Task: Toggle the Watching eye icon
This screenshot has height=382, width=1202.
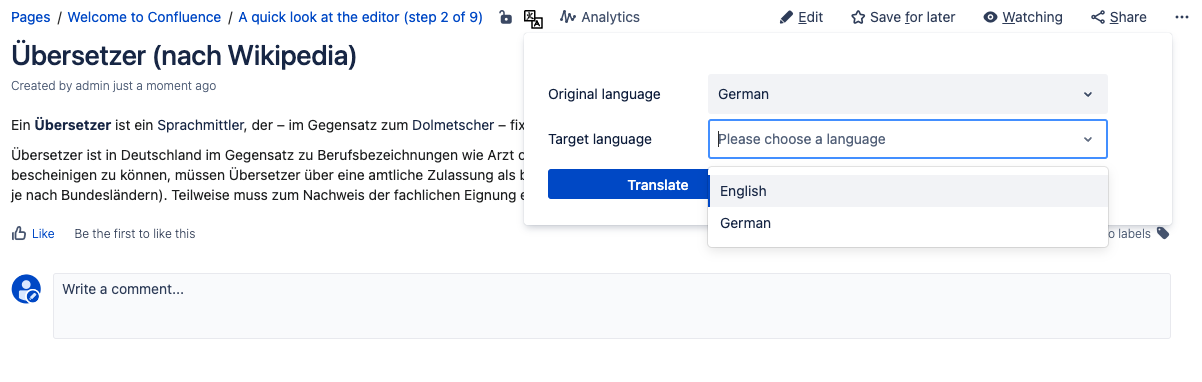Action: [990, 17]
